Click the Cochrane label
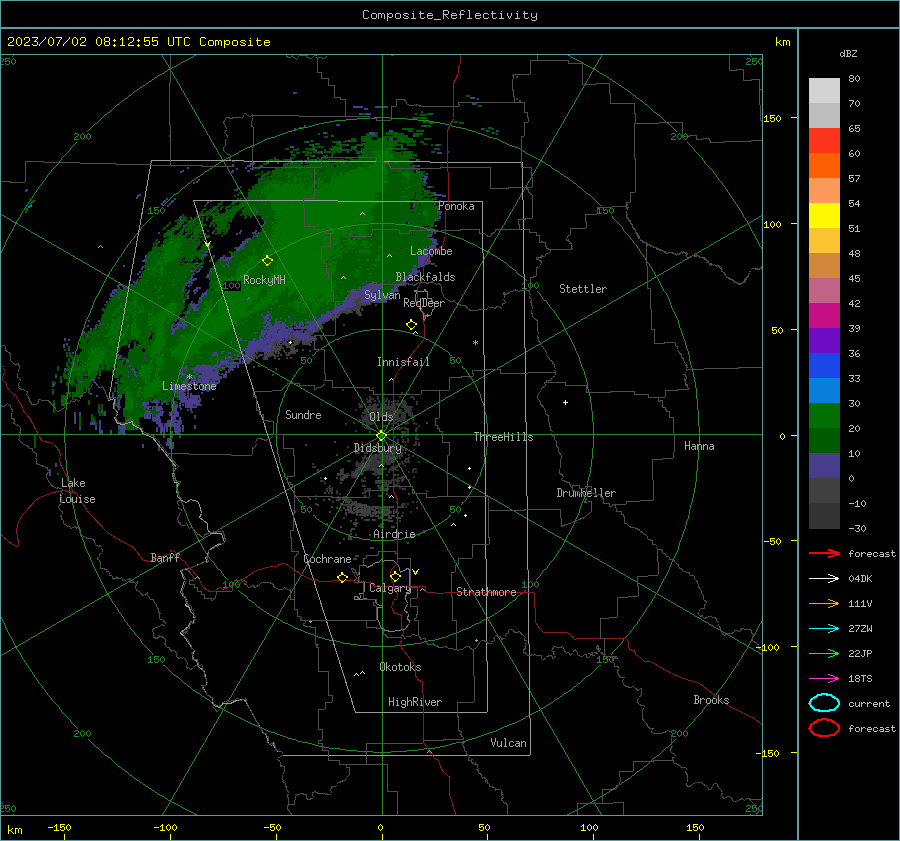Screen dimensions: 900x841 (327, 559)
